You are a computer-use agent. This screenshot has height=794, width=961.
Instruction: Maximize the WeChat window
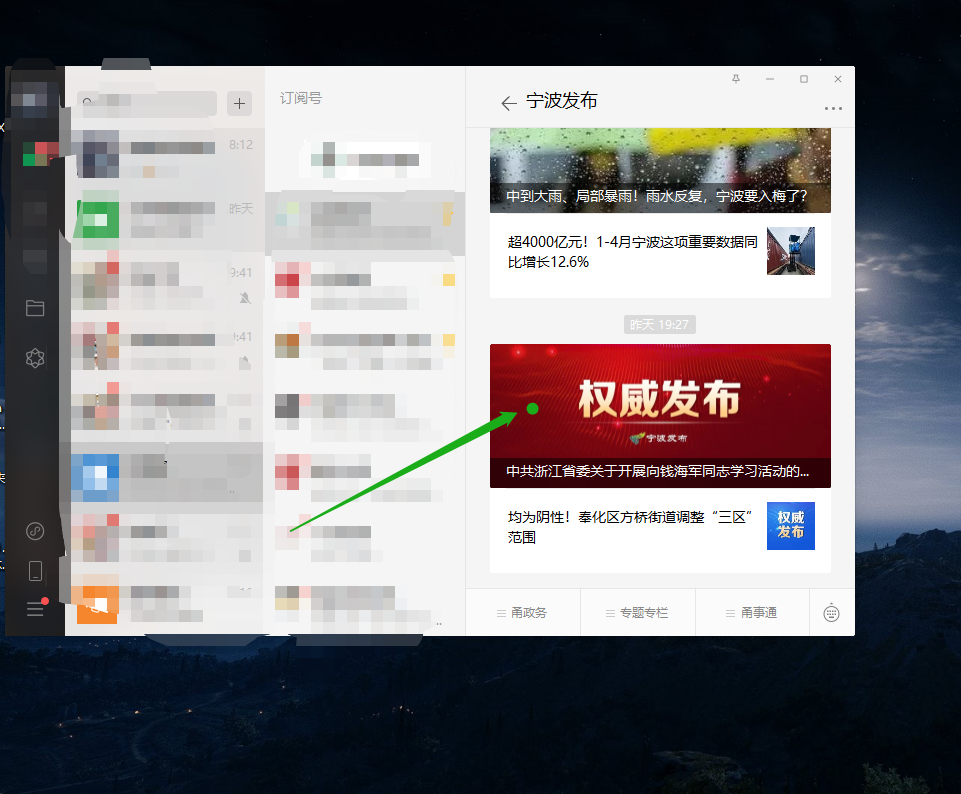pyautogui.click(x=803, y=79)
